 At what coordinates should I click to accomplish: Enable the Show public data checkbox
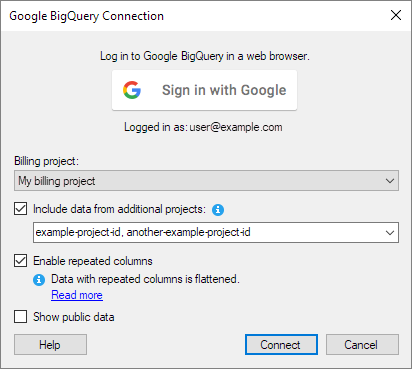click(21, 316)
